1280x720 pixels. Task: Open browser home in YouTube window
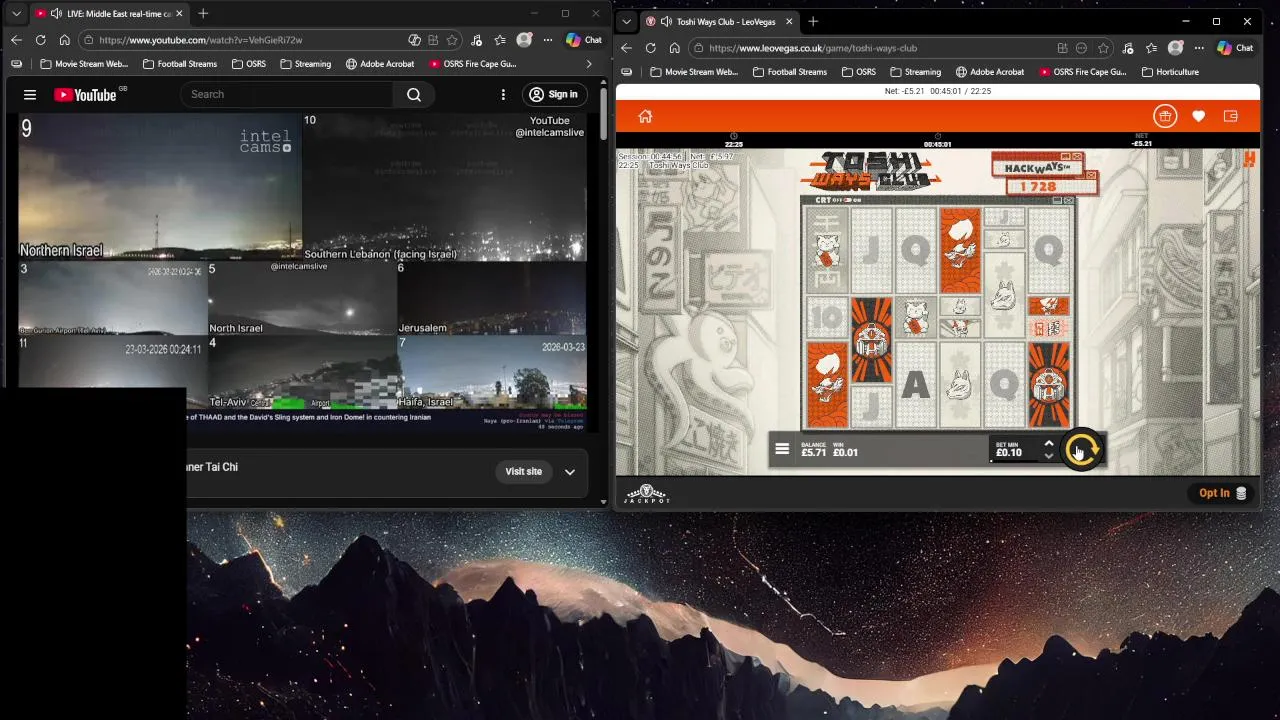pos(64,40)
